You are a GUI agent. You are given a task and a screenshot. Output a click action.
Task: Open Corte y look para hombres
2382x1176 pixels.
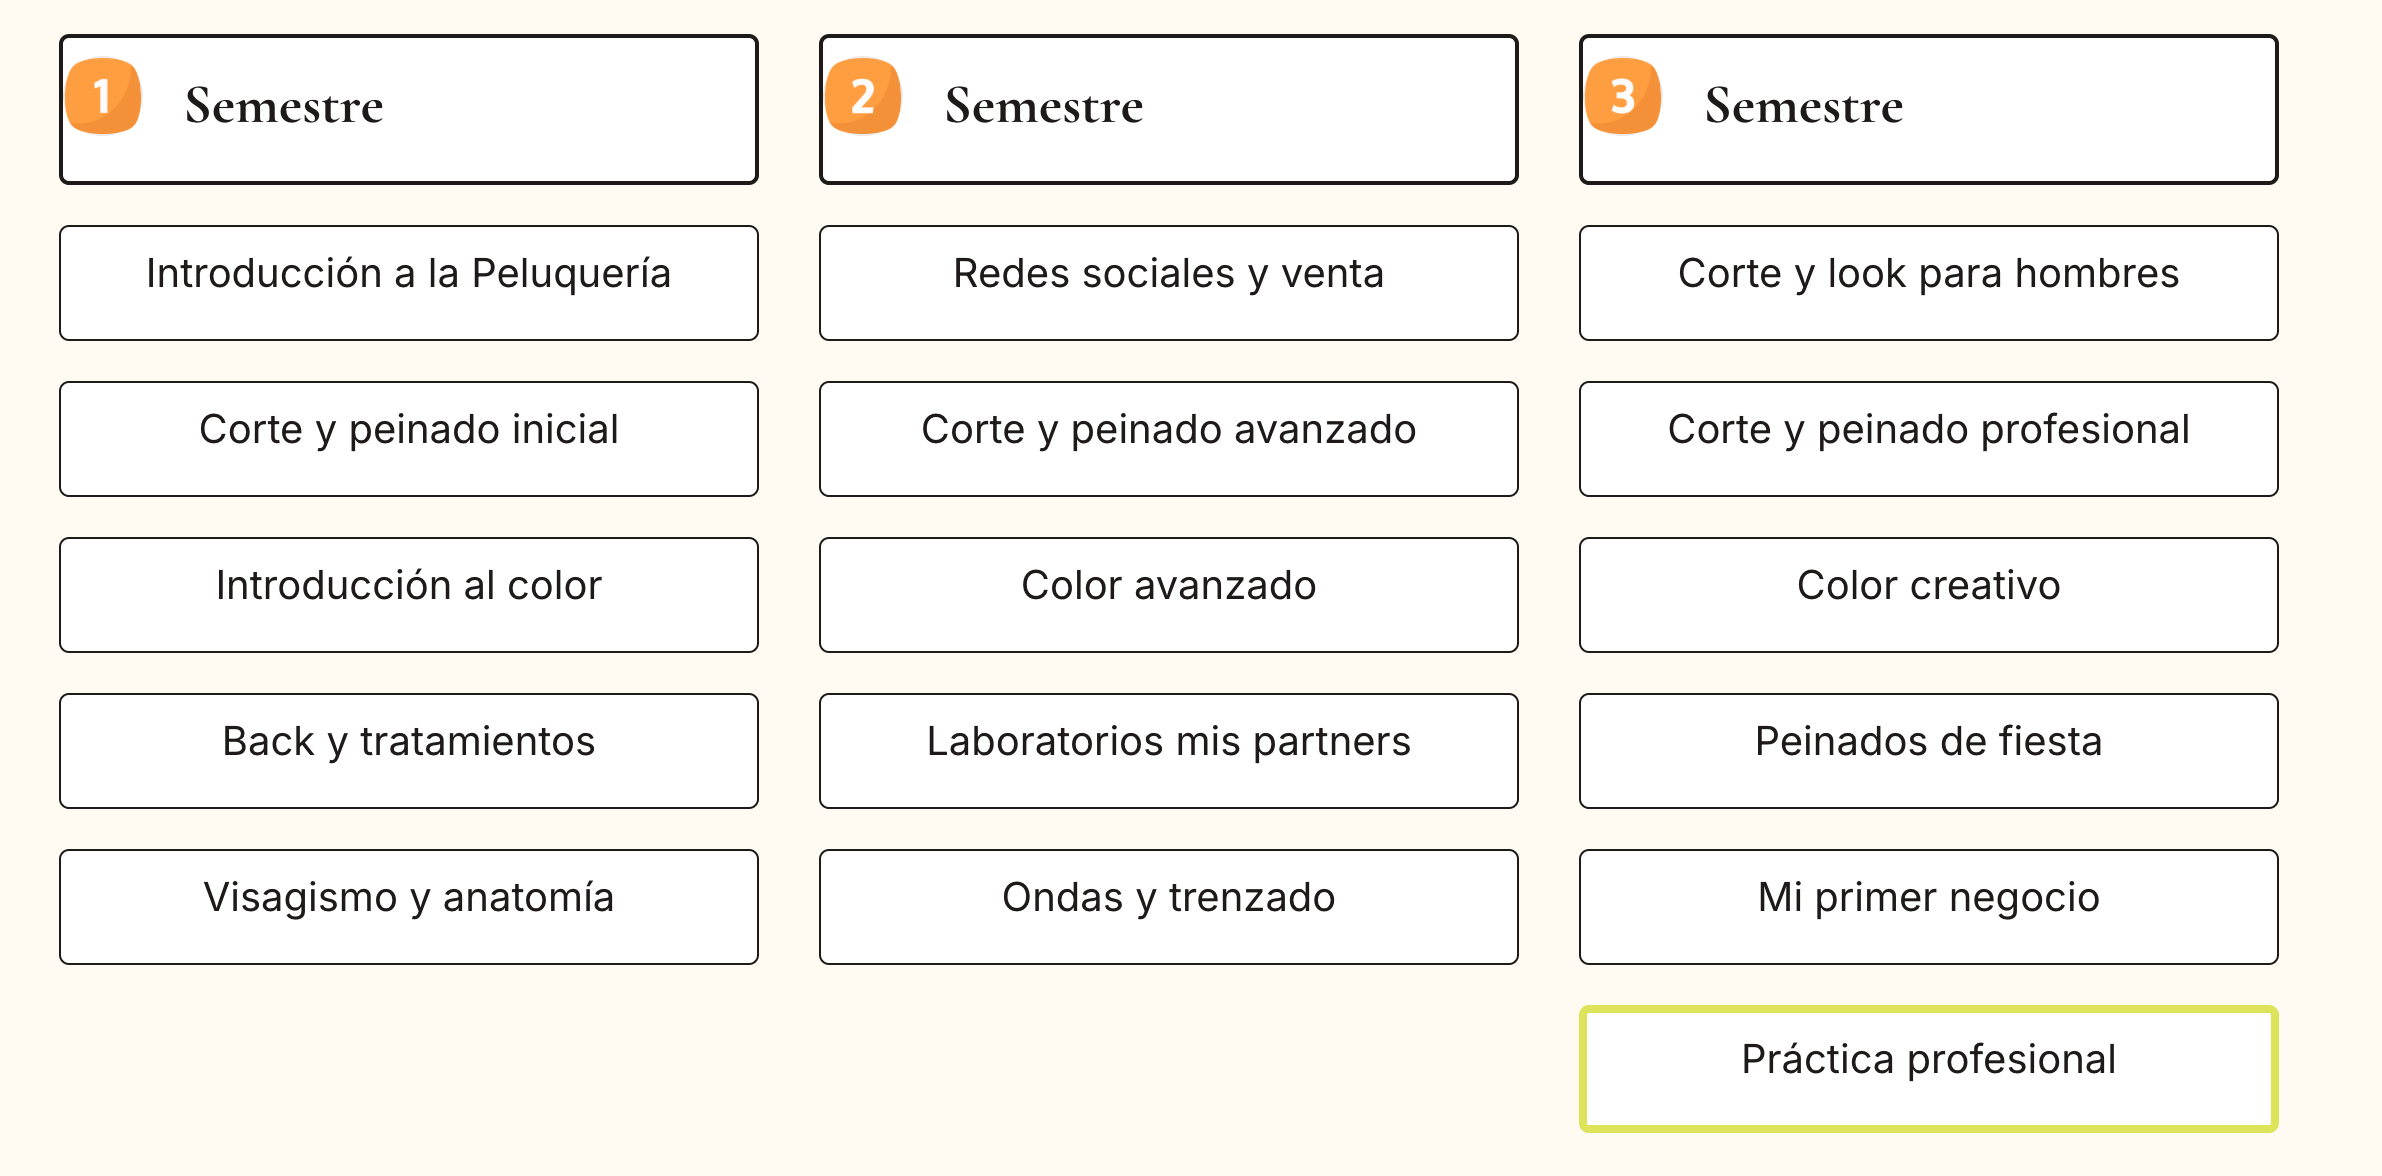pyautogui.click(x=1929, y=283)
